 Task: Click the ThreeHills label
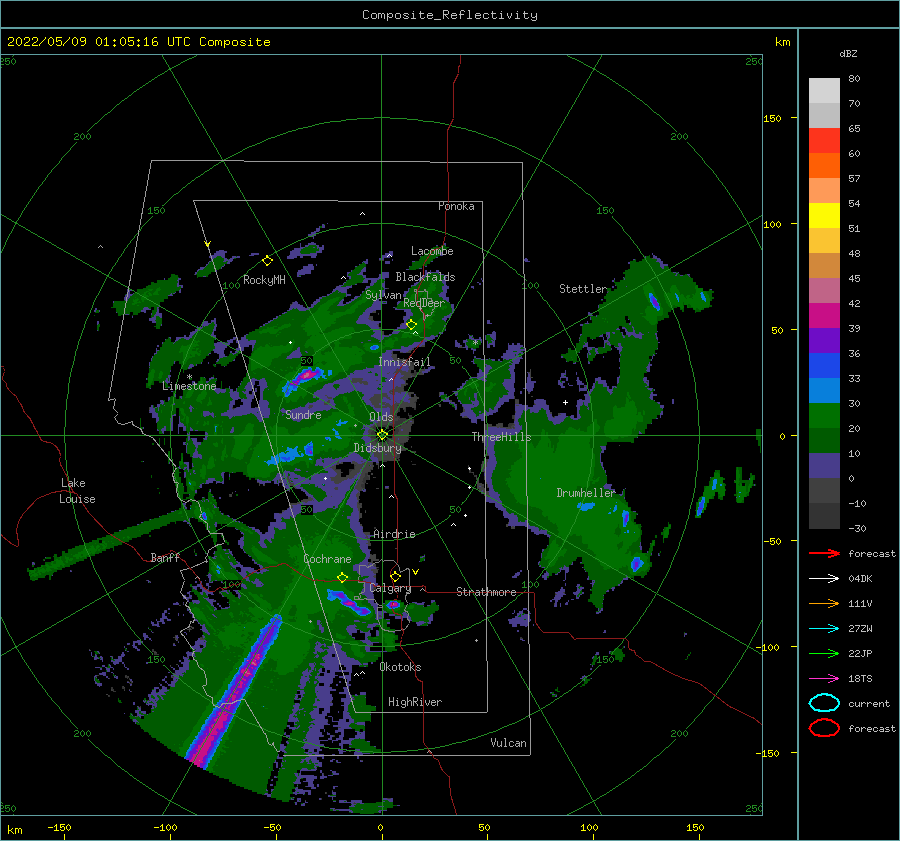tap(501, 437)
